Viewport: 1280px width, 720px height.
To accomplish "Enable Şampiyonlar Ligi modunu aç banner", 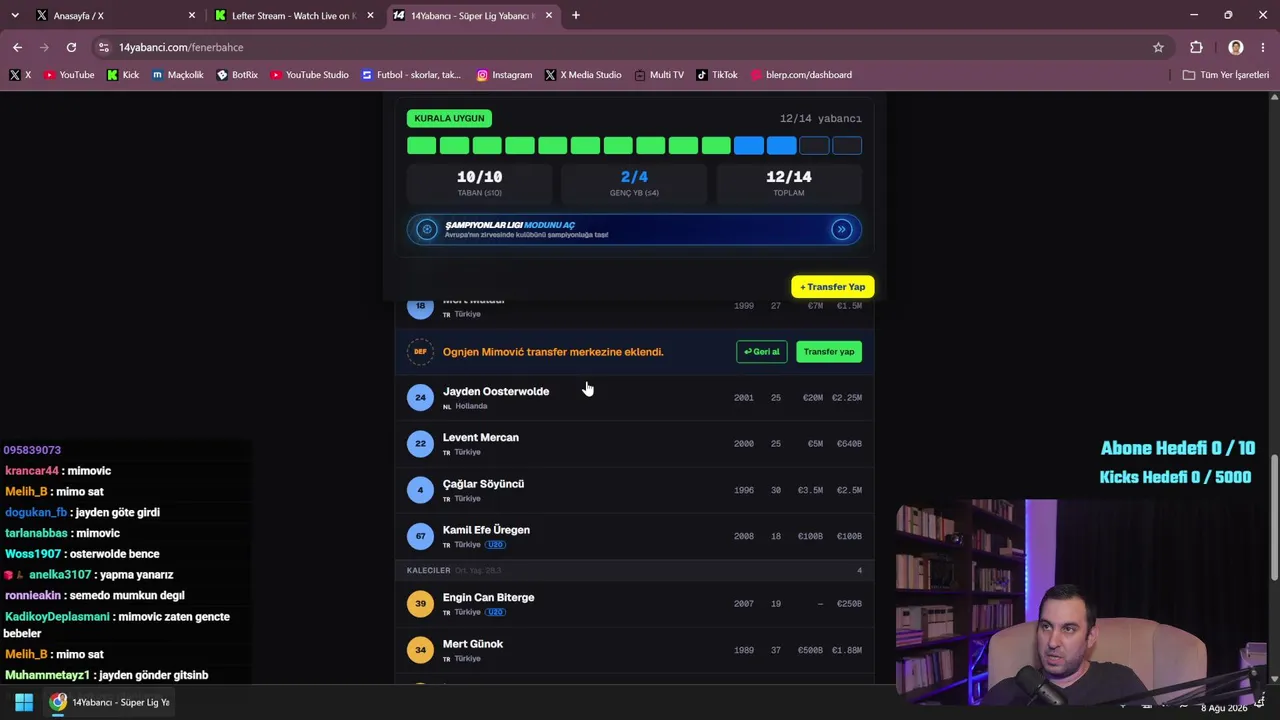I will (634, 230).
